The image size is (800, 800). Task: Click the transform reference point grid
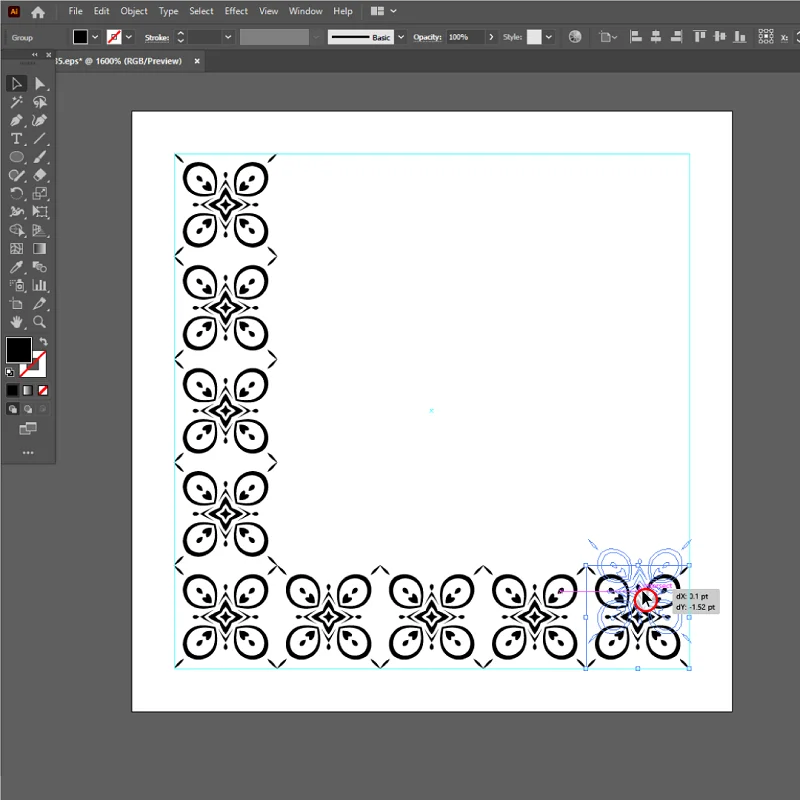click(x=766, y=36)
